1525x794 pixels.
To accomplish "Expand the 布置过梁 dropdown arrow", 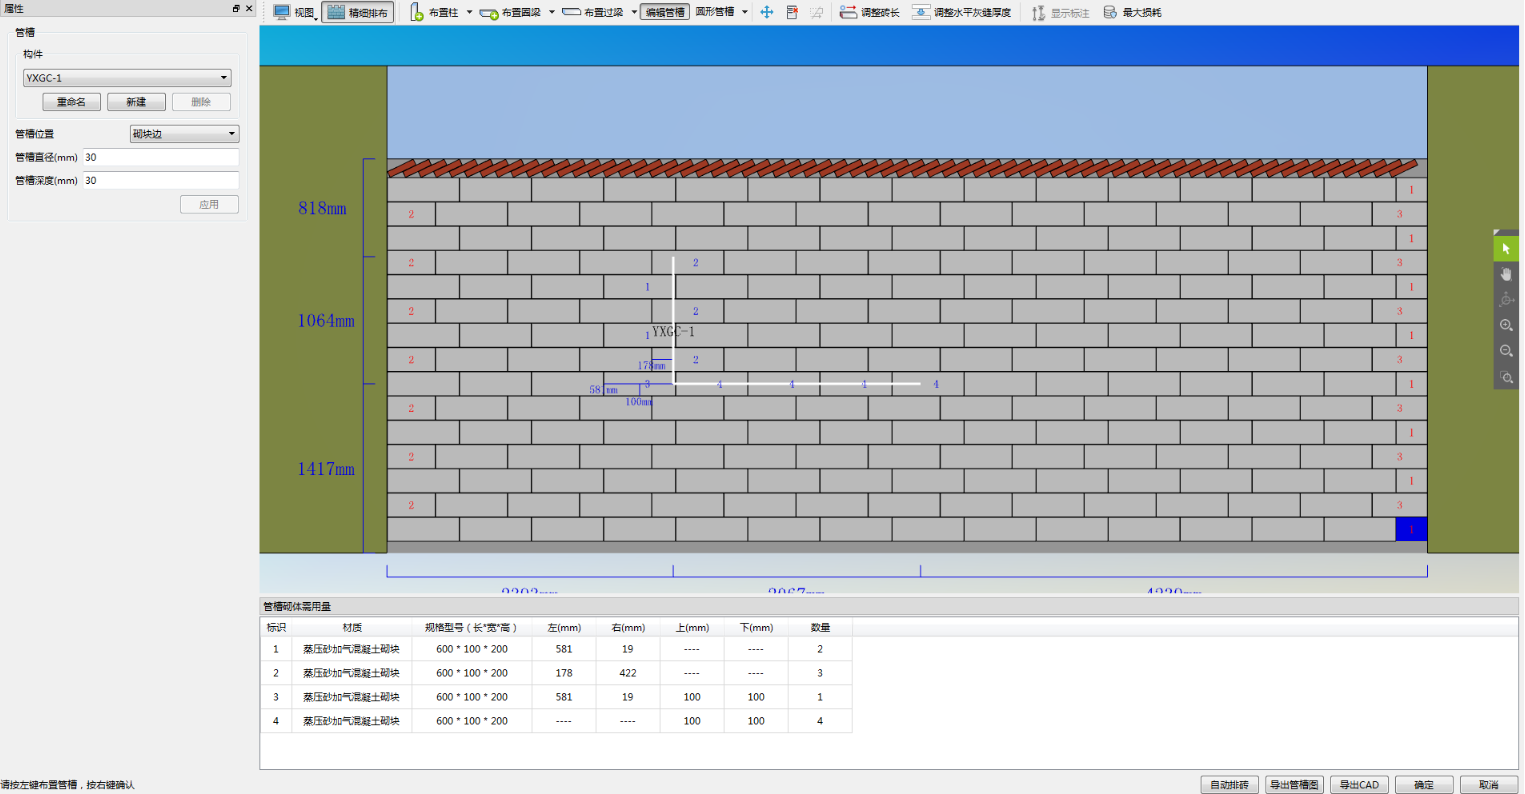I will tap(634, 12).
